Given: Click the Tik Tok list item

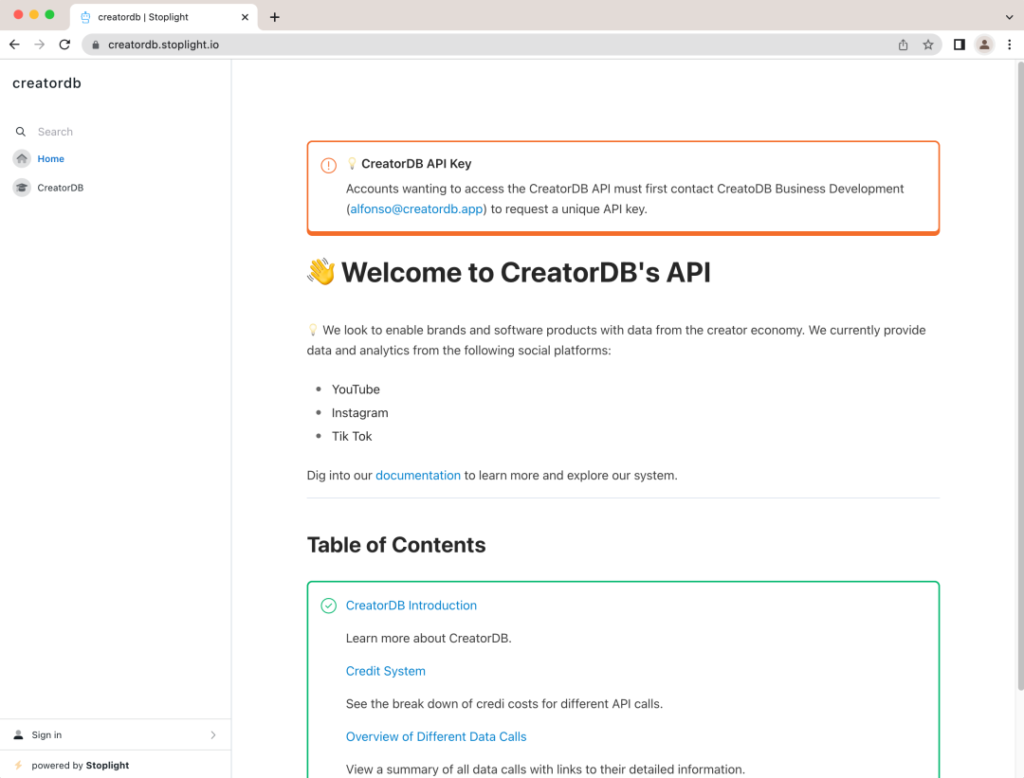Looking at the screenshot, I should 351,436.
